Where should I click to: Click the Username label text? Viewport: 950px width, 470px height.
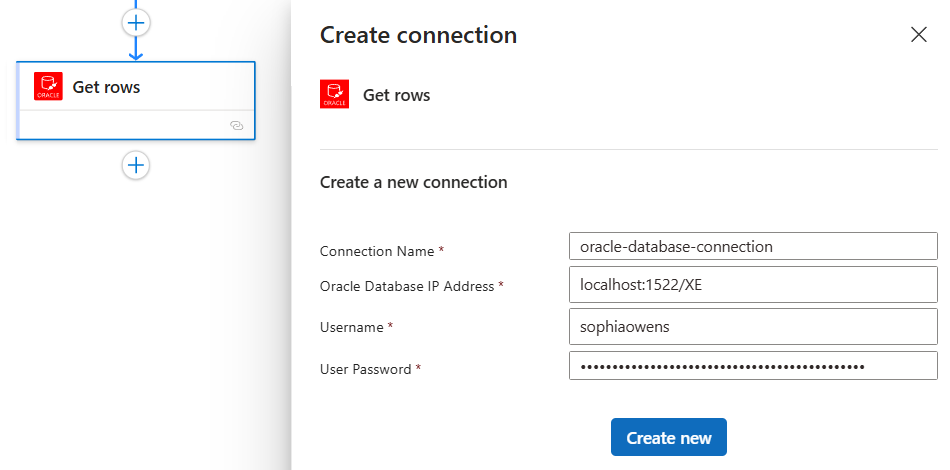click(351, 328)
